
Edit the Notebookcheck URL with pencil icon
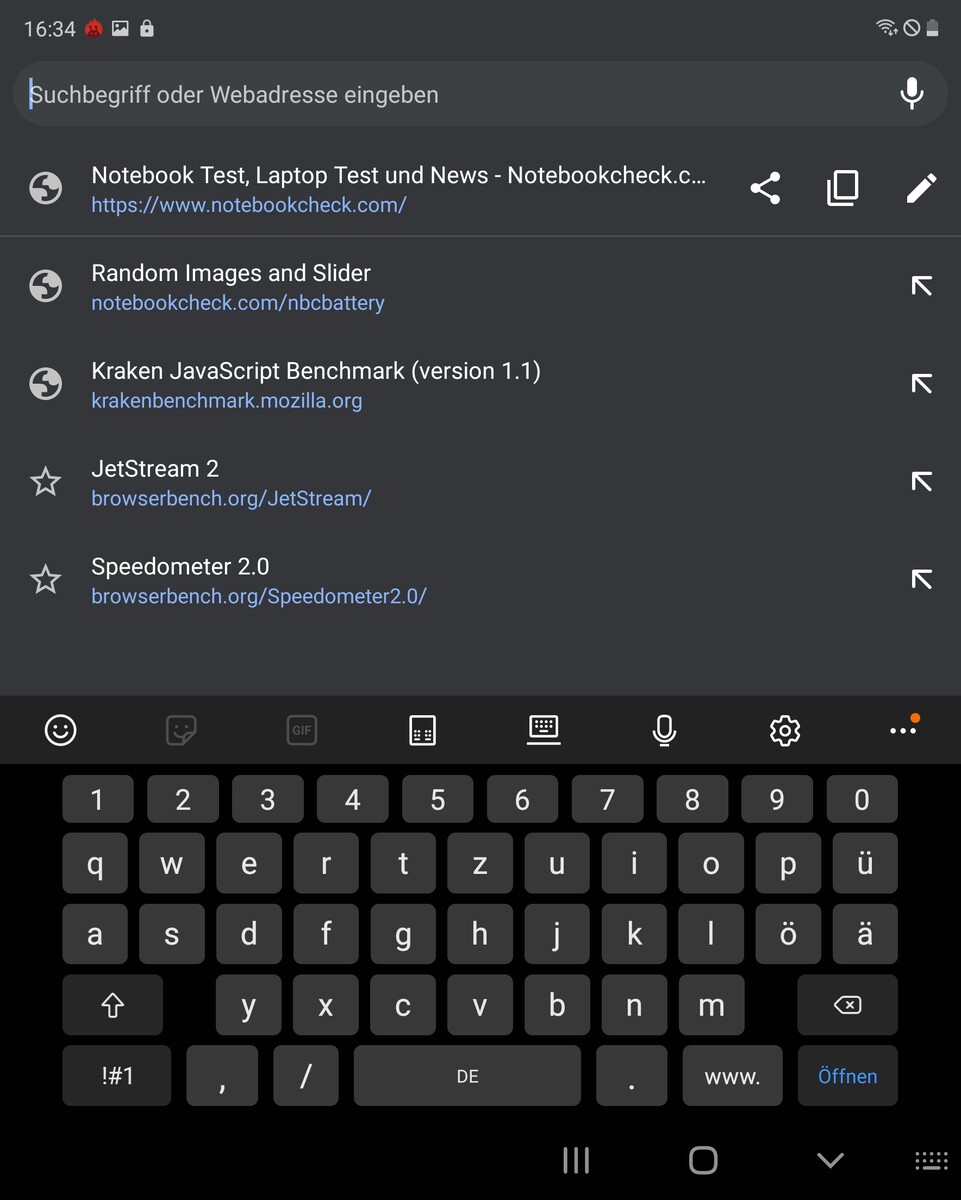921,188
